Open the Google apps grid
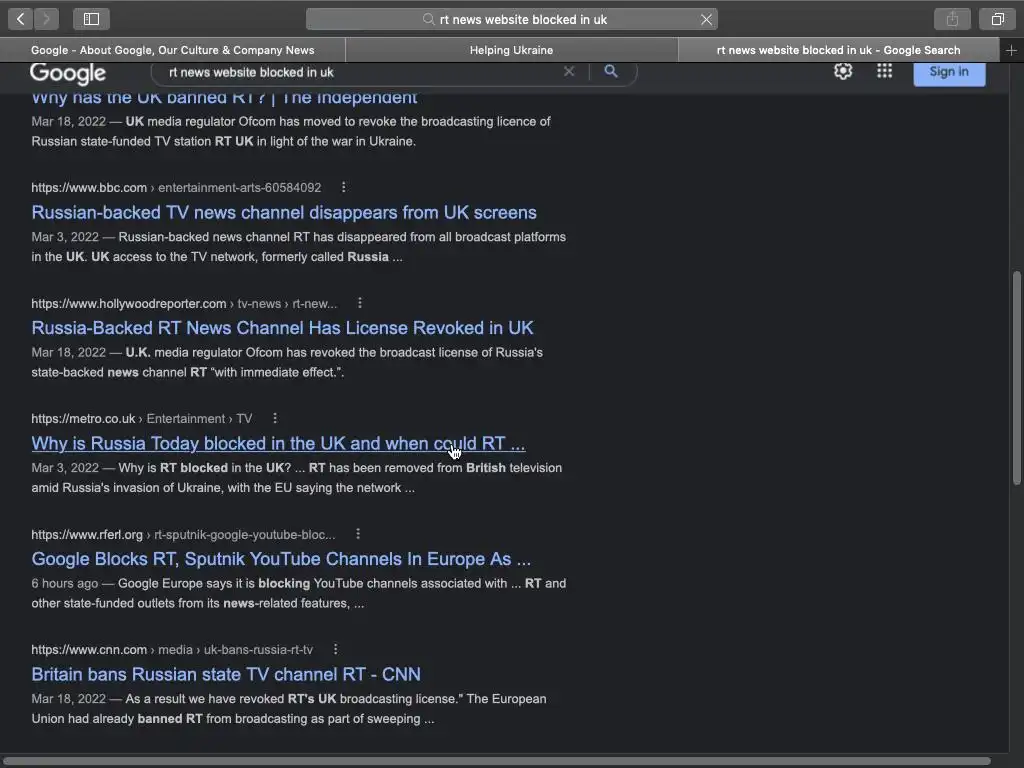Image resolution: width=1024 pixels, height=768 pixels. (x=884, y=71)
